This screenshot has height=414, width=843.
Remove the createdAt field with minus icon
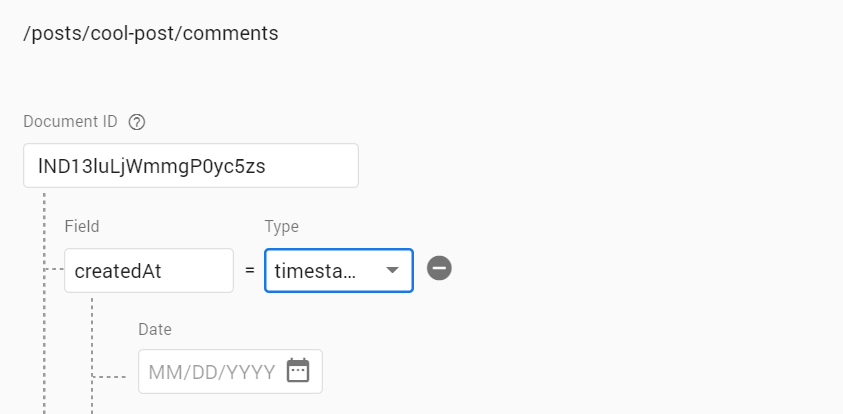coord(439,268)
